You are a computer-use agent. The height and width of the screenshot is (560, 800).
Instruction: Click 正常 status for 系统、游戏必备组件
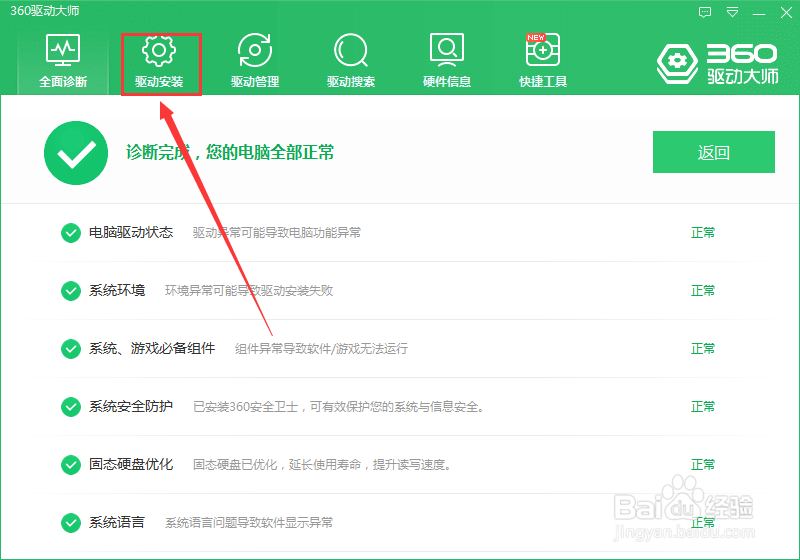(703, 348)
